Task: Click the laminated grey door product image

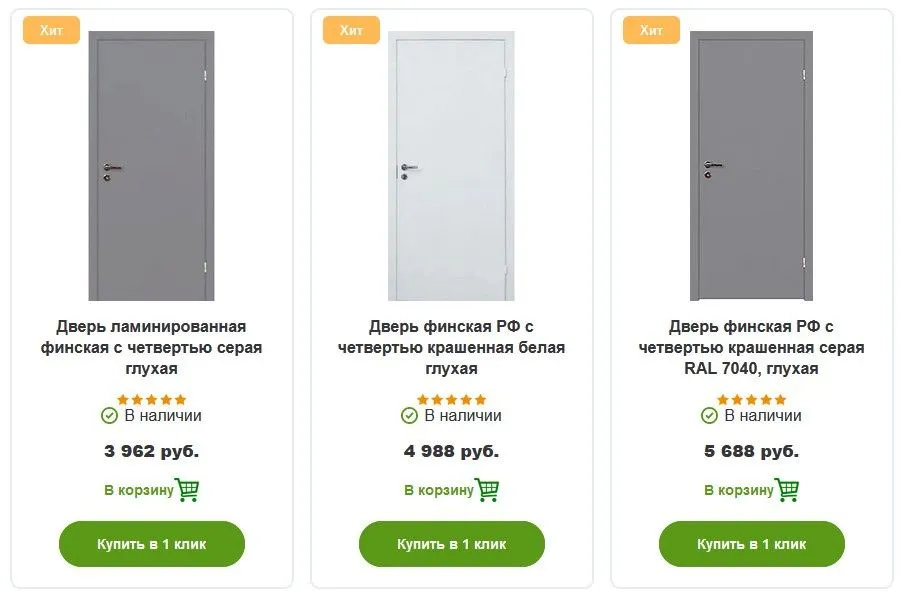Action: pyautogui.click(x=151, y=166)
